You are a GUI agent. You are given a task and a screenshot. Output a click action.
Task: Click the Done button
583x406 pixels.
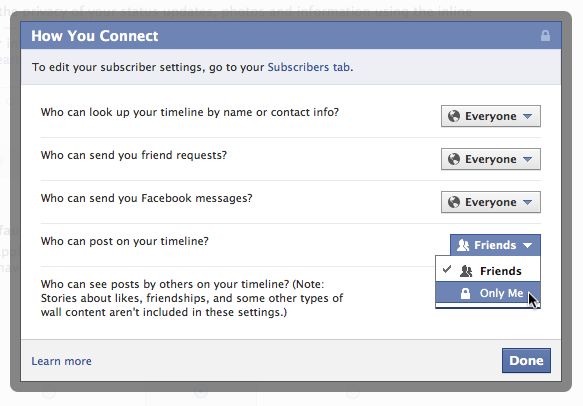coord(526,360)
